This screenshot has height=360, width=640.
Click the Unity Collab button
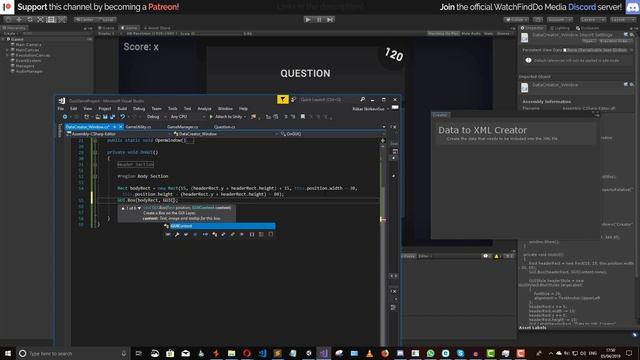tap(517, 19)
